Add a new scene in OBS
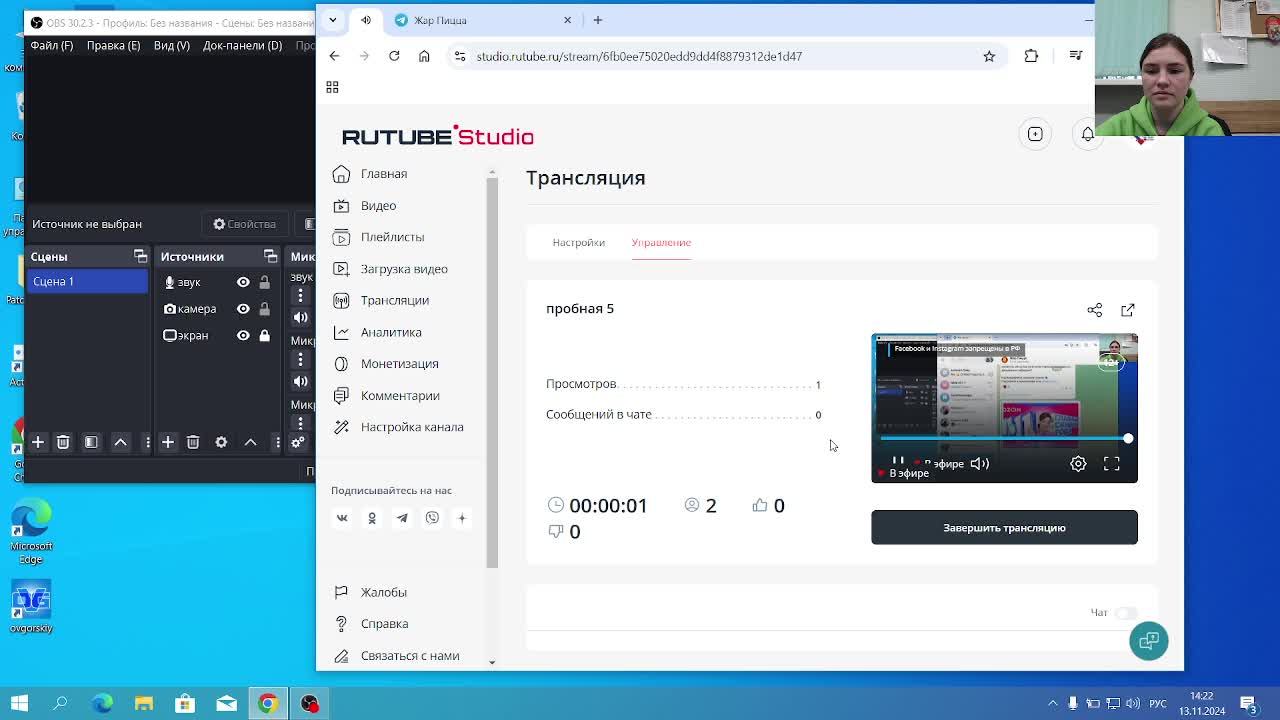This screenshot has width=1280, height=720. pos(38,442)
